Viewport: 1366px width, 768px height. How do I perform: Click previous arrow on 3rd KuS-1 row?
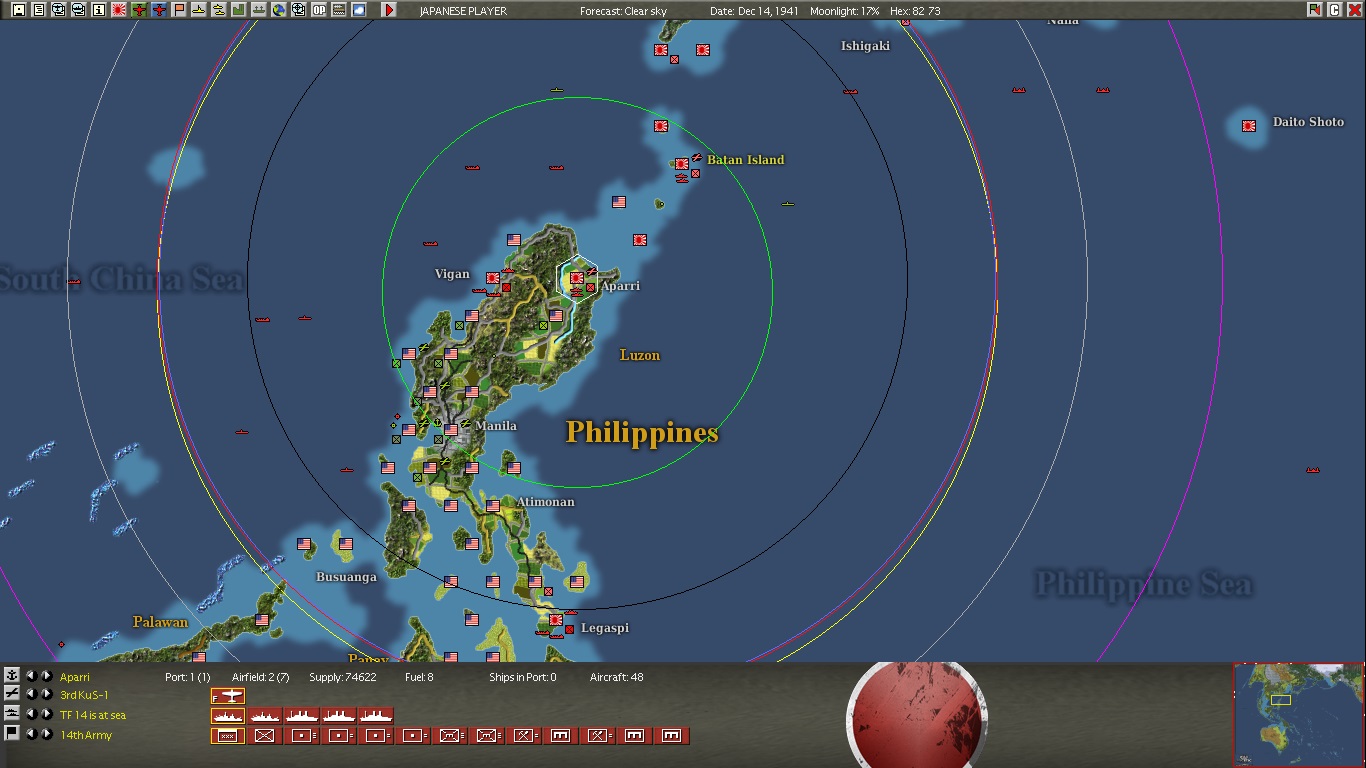31,694
